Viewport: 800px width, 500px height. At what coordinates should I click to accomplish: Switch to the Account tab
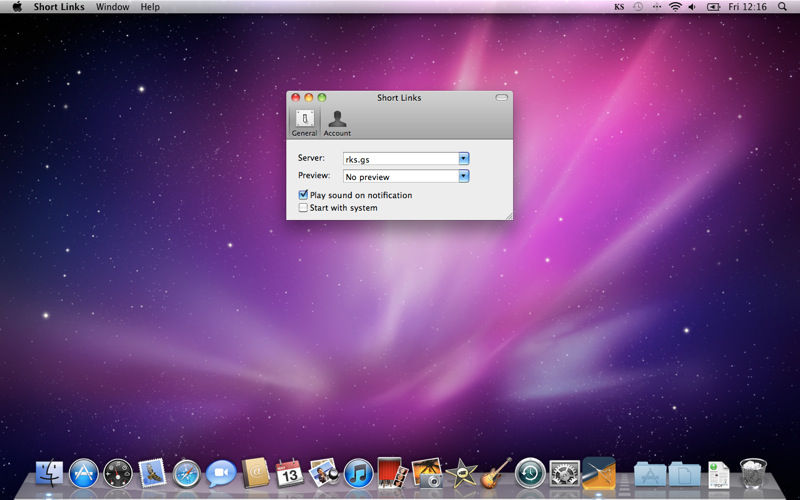[x=337, y=123]
